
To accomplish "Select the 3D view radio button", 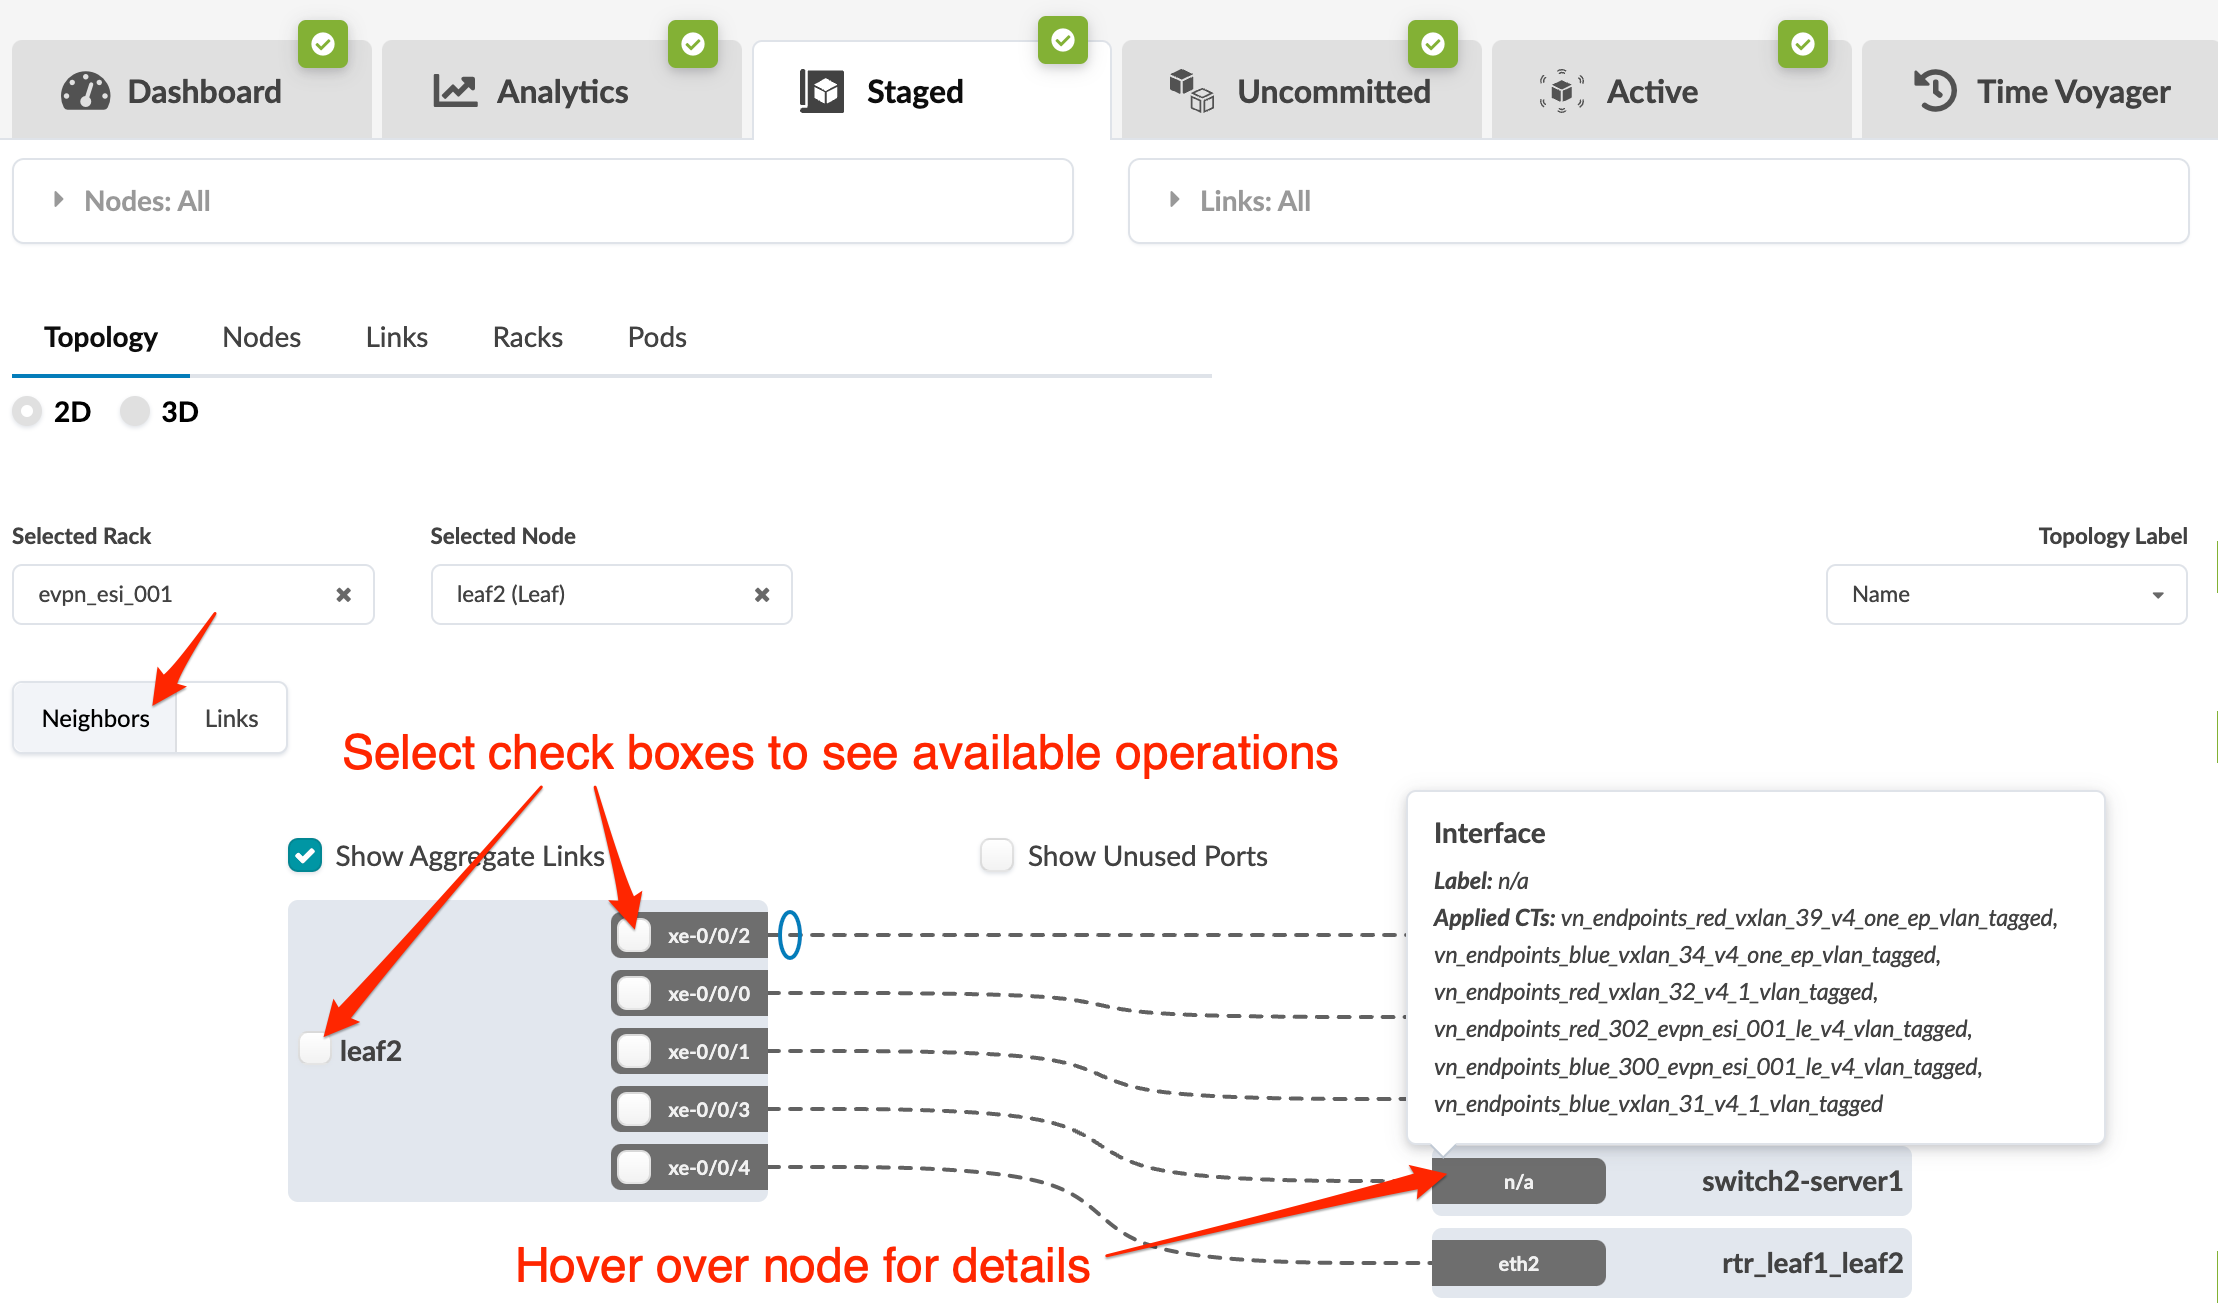I will pos(135,412).
